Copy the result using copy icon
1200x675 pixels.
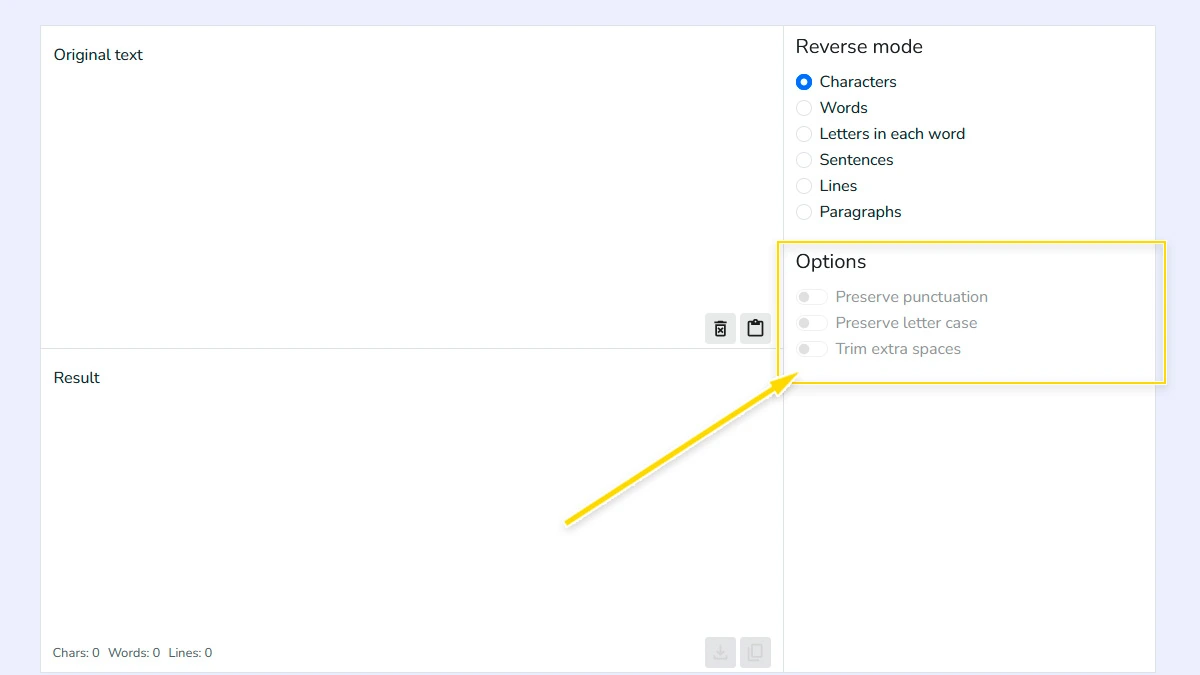tap(755, 652)
